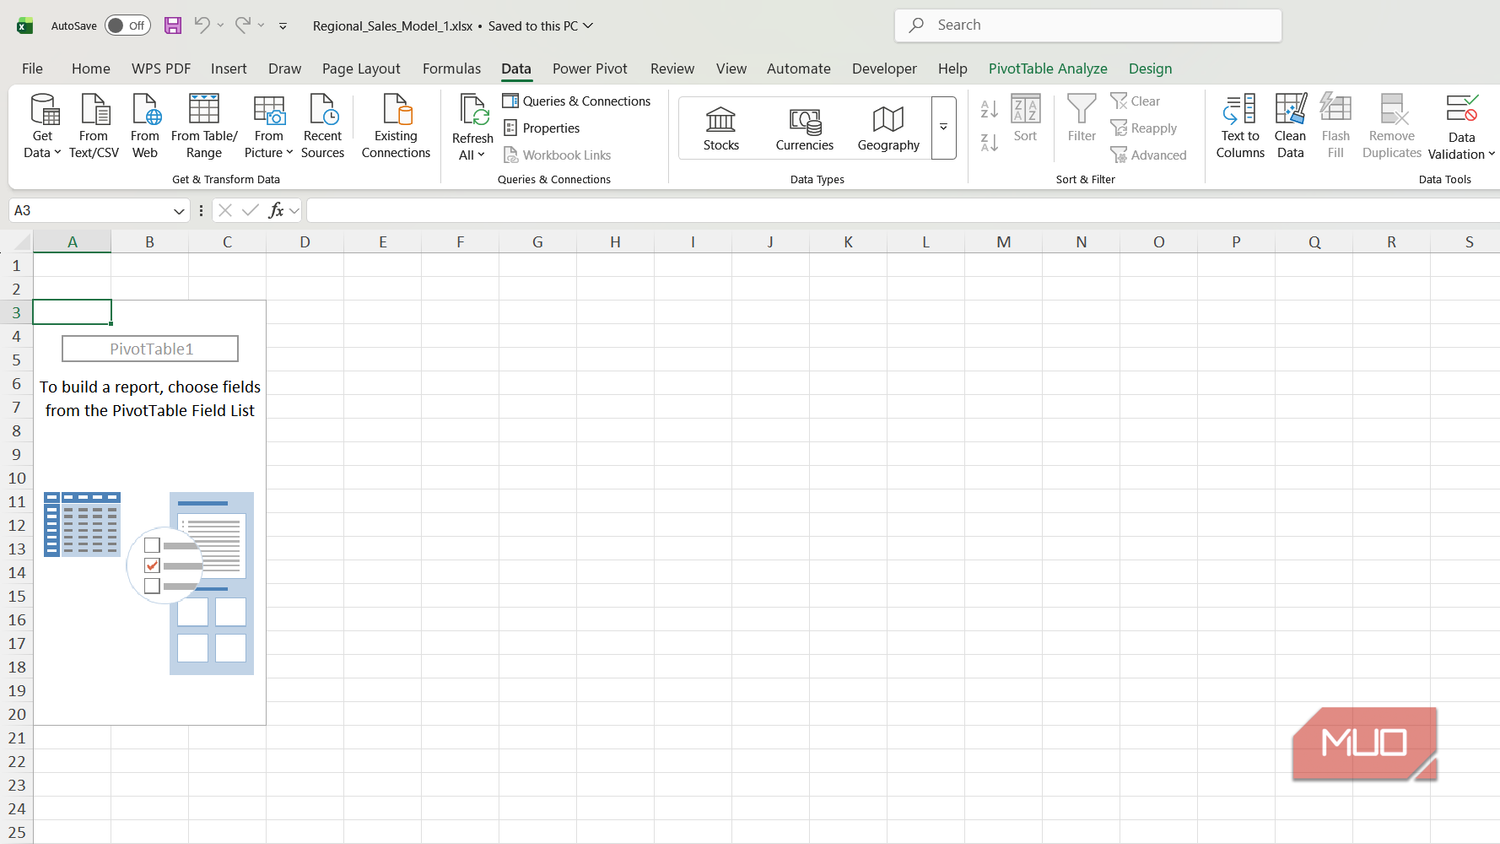This screenshot has height=844, width=1500.
Task: Open the Sort dialog
Action: [x=1025, y=119]
